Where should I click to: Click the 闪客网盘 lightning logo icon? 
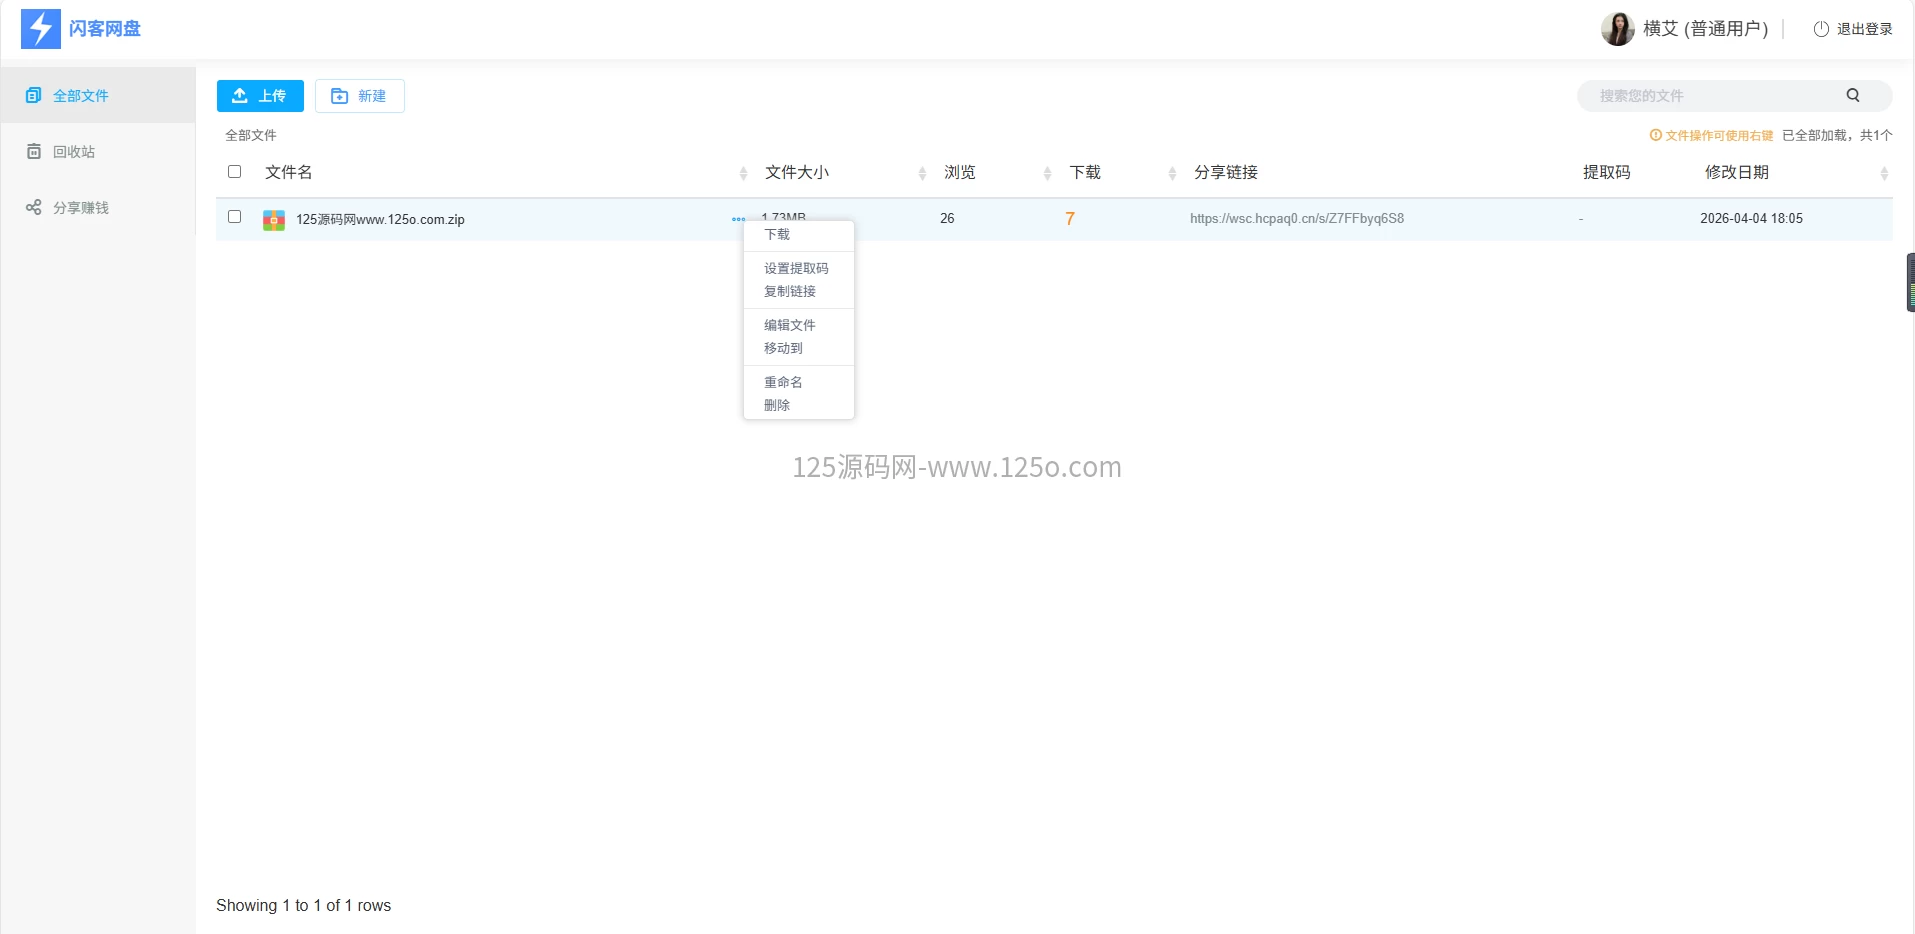pyautogui.click(x=41, y=29)
